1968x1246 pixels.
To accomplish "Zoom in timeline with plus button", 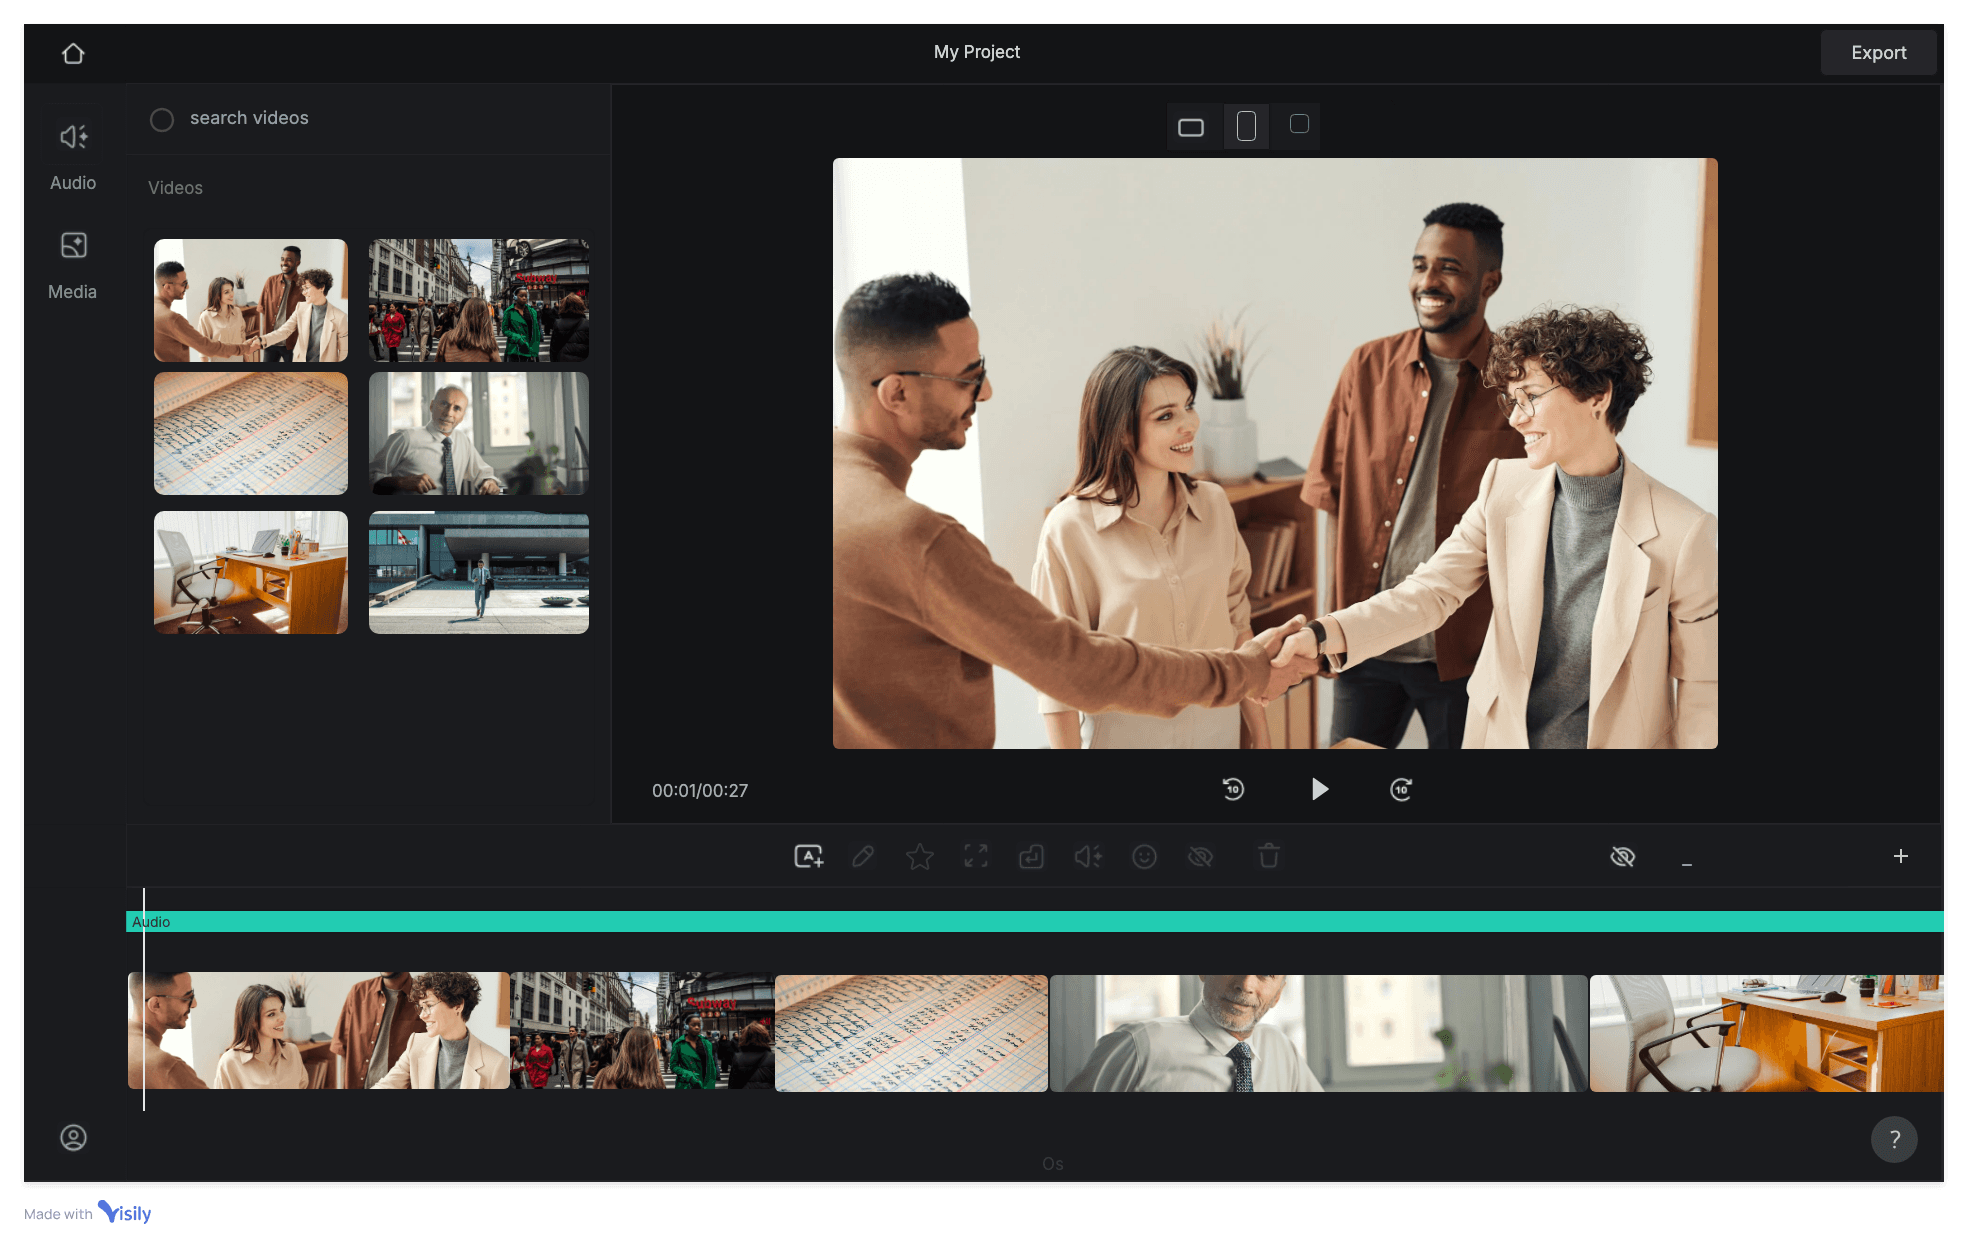I will coord(1900,856).
